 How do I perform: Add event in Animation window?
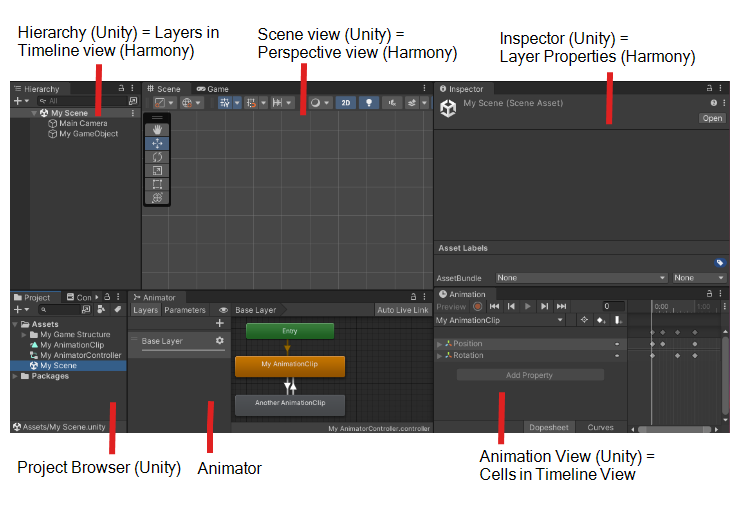pyautogui.click(x=618, y=320)
